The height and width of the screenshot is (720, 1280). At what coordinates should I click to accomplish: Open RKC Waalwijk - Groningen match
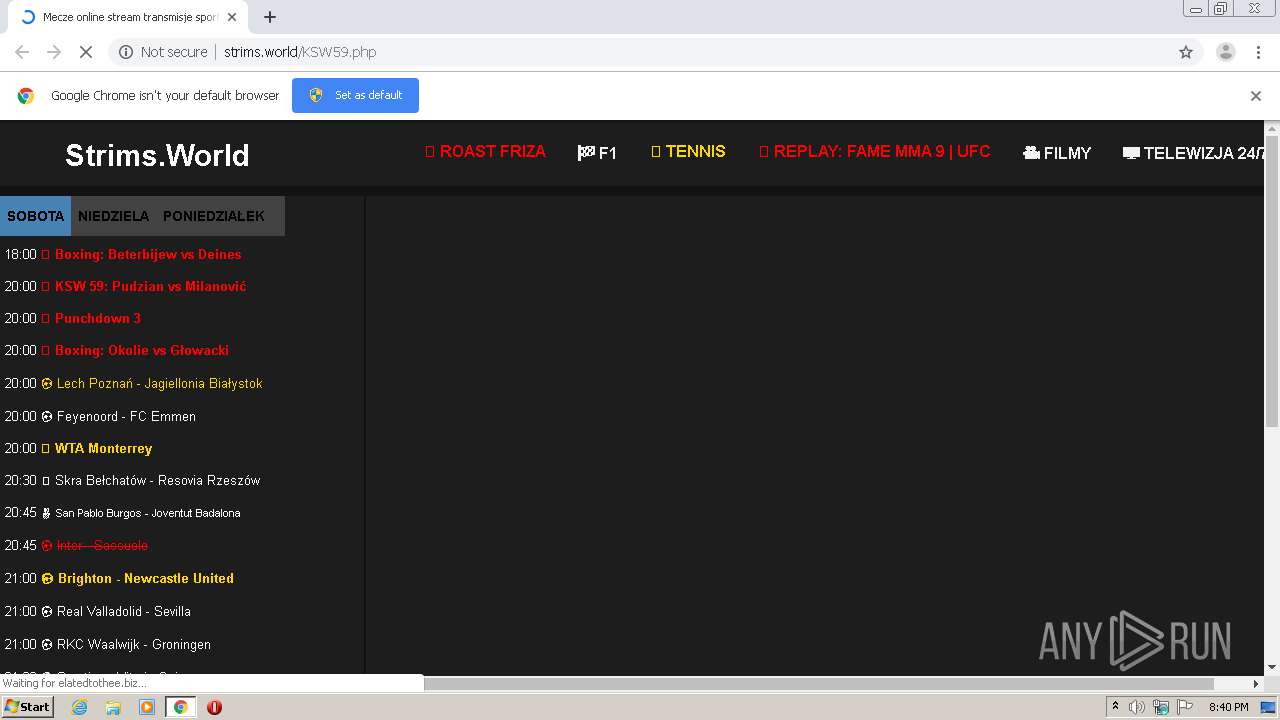134,644
